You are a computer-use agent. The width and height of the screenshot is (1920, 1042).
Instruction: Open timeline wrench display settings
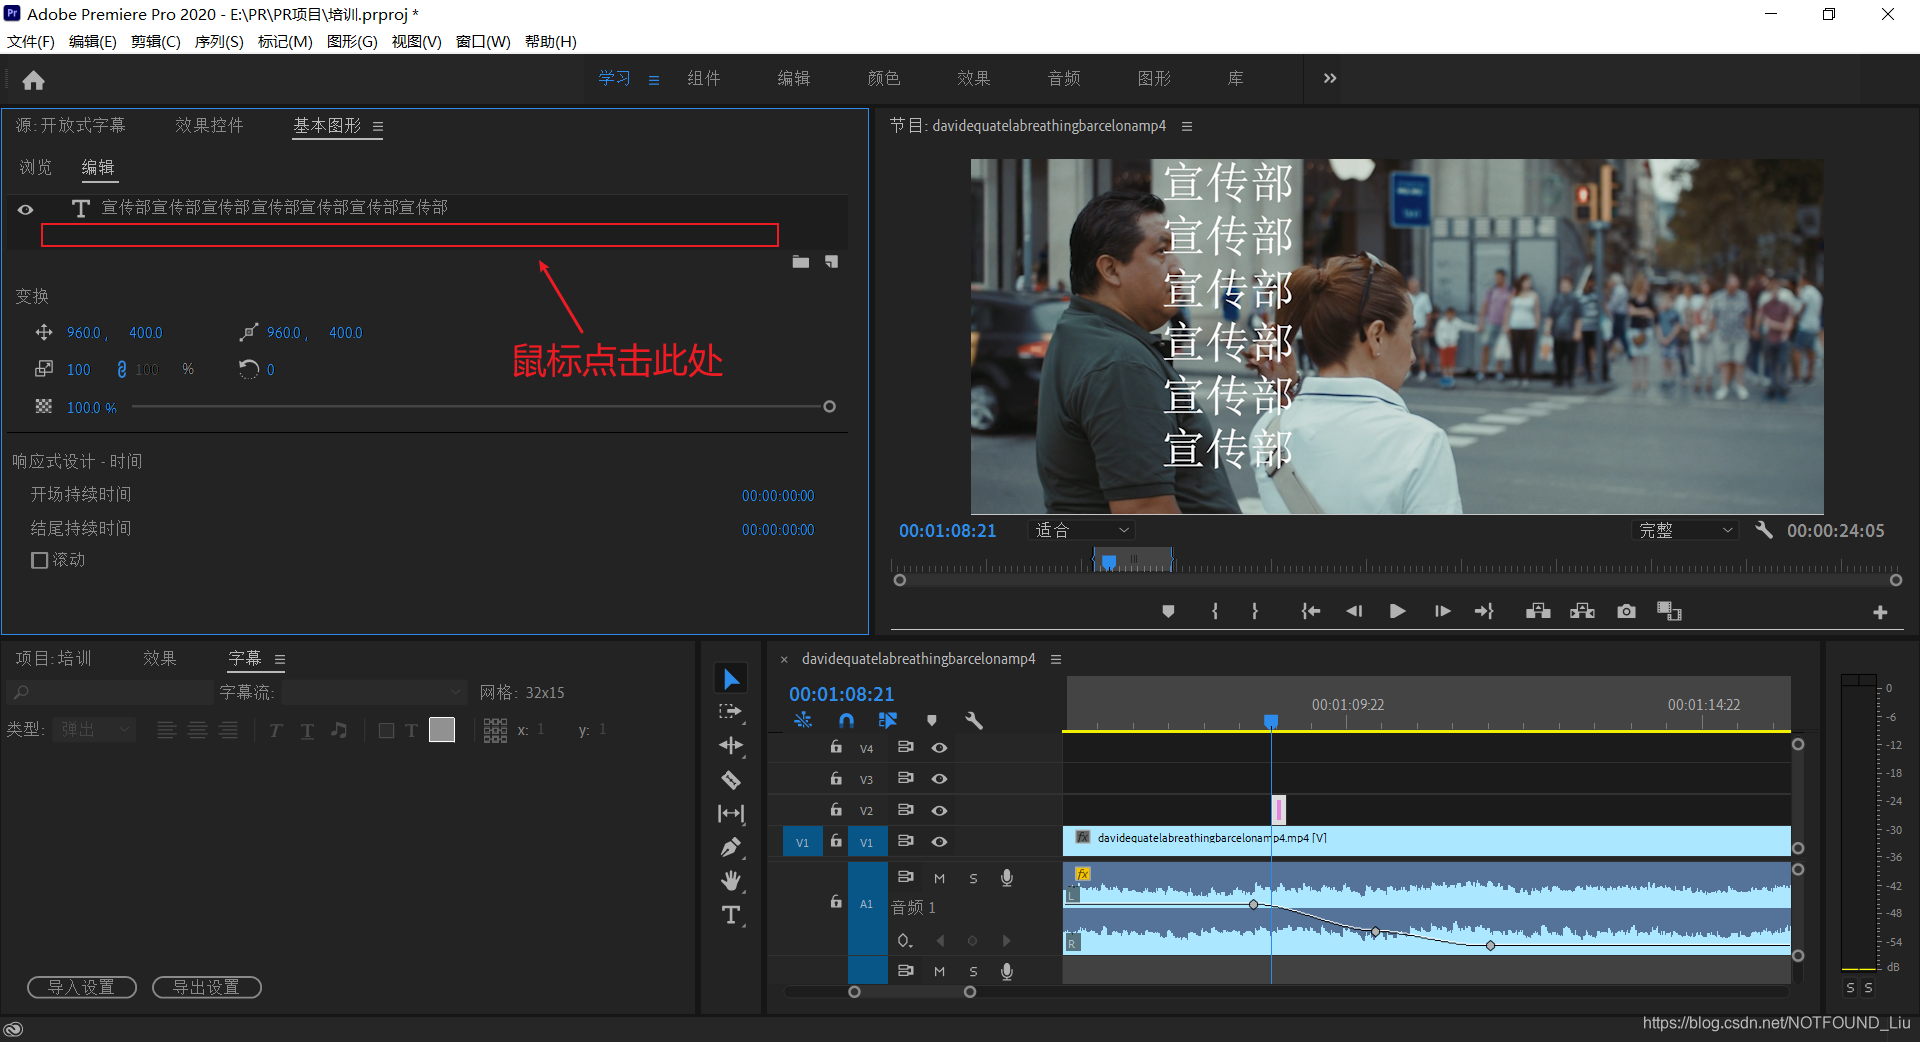coord(974,720)
